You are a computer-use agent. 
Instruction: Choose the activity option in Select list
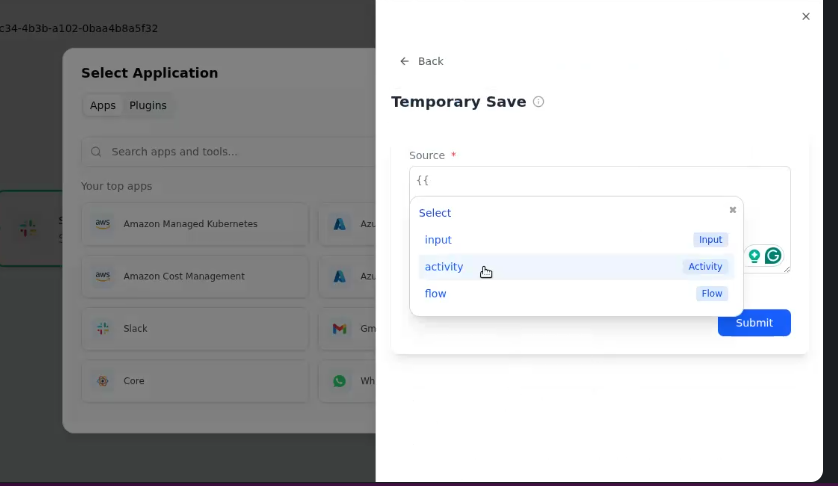576,266
